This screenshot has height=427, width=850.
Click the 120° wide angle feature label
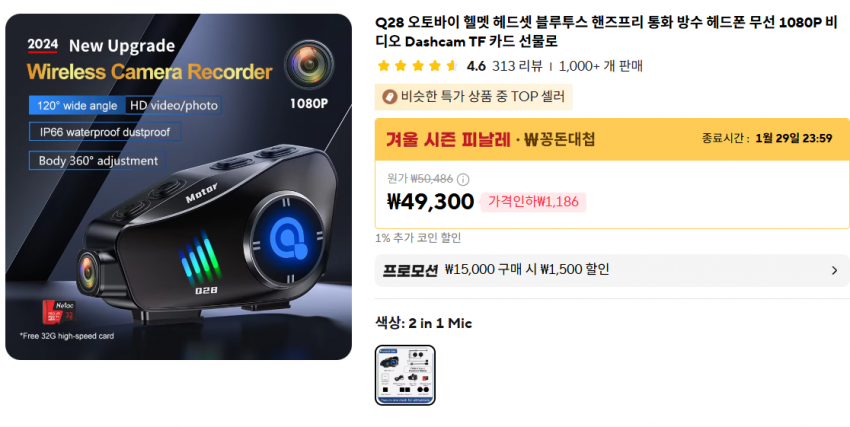point(77,106)
